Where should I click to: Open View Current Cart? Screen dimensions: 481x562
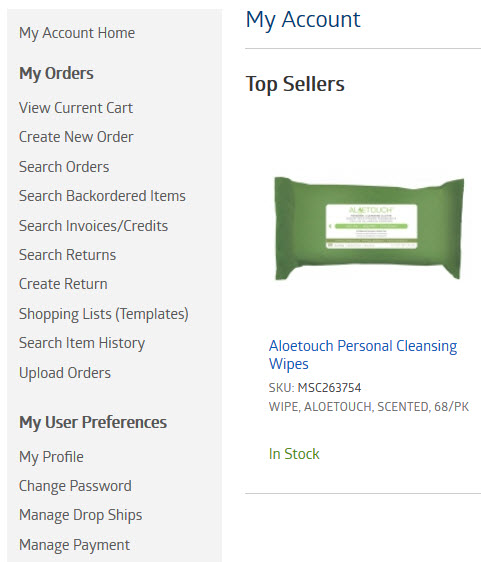tap(76, 108)
